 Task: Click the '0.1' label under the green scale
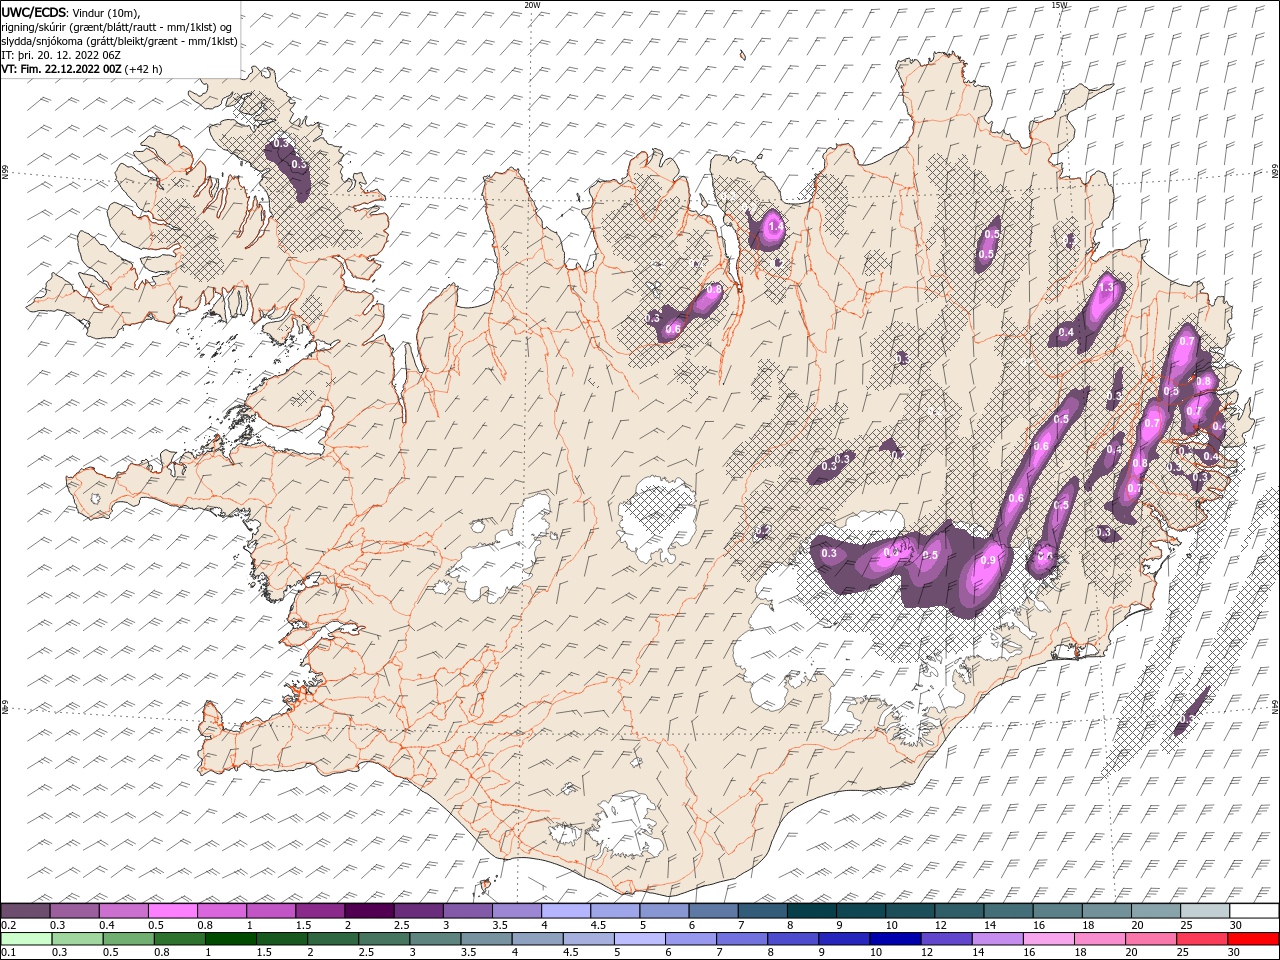pyautogui.click(x=7, y=953)
